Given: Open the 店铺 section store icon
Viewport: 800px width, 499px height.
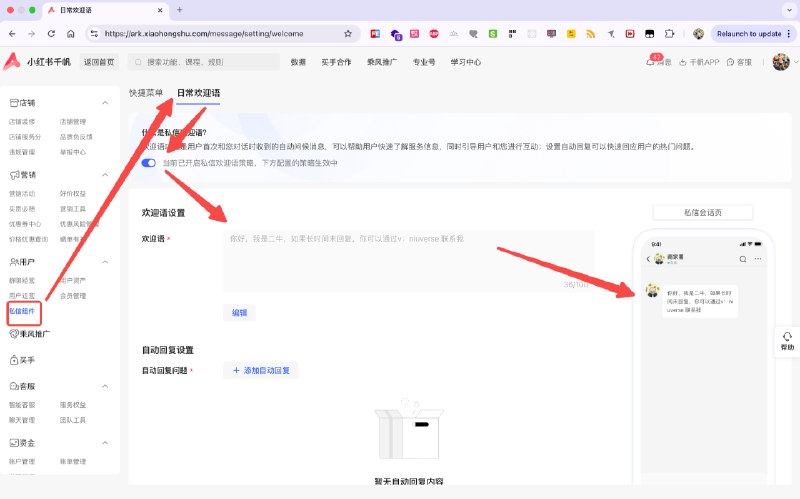Looking at the screenshot, I should click(x=14, y=103).
